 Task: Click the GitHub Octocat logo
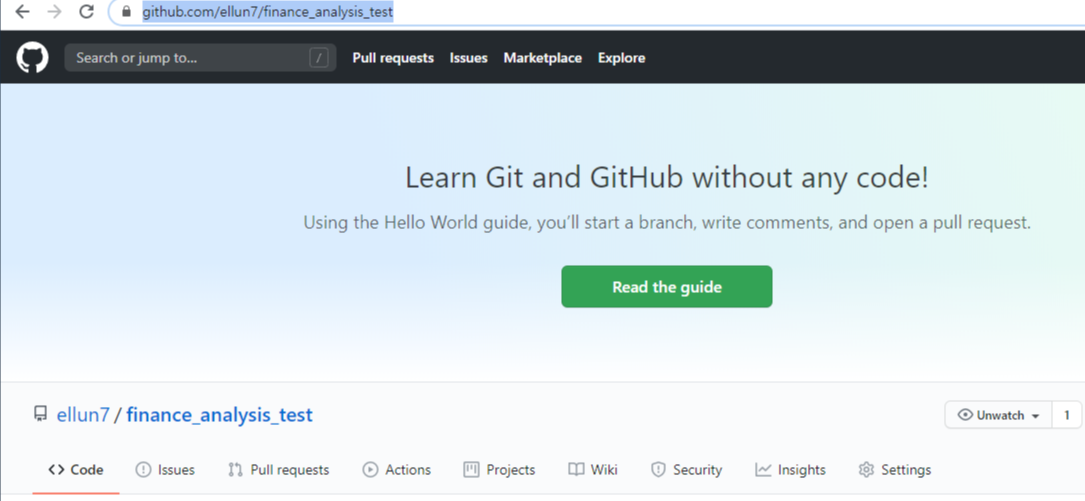point(33,57)
